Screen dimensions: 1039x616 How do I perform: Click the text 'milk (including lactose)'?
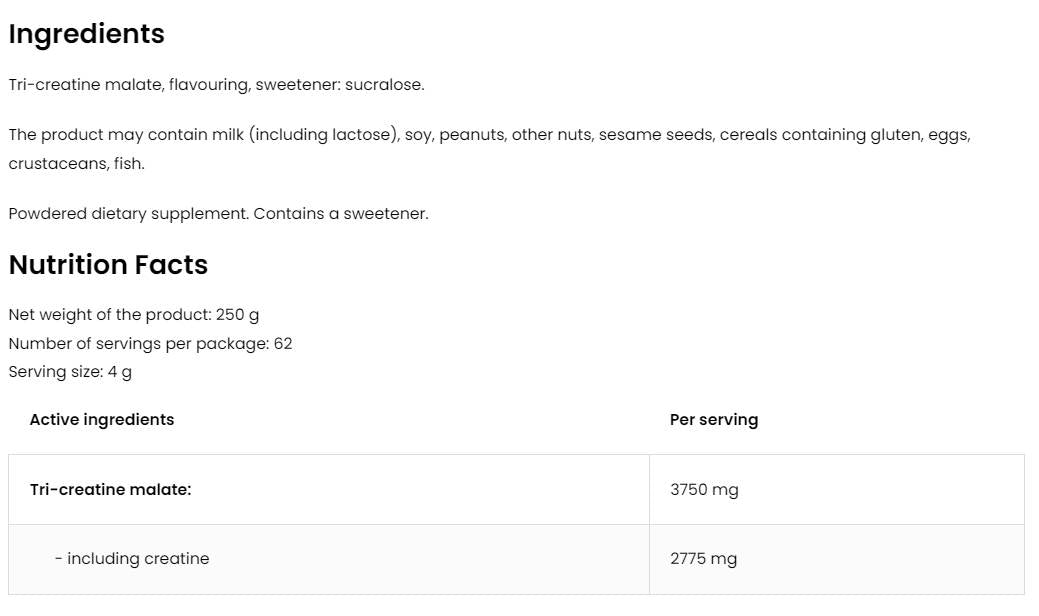[304, 135]
